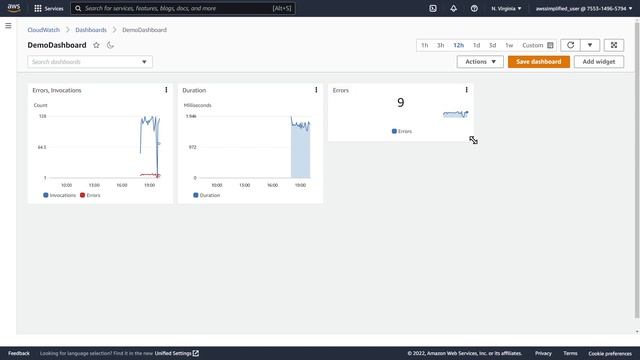Click Save dashboard
The width and height of the screenshot is (640, 360).
tap(538, 62)
